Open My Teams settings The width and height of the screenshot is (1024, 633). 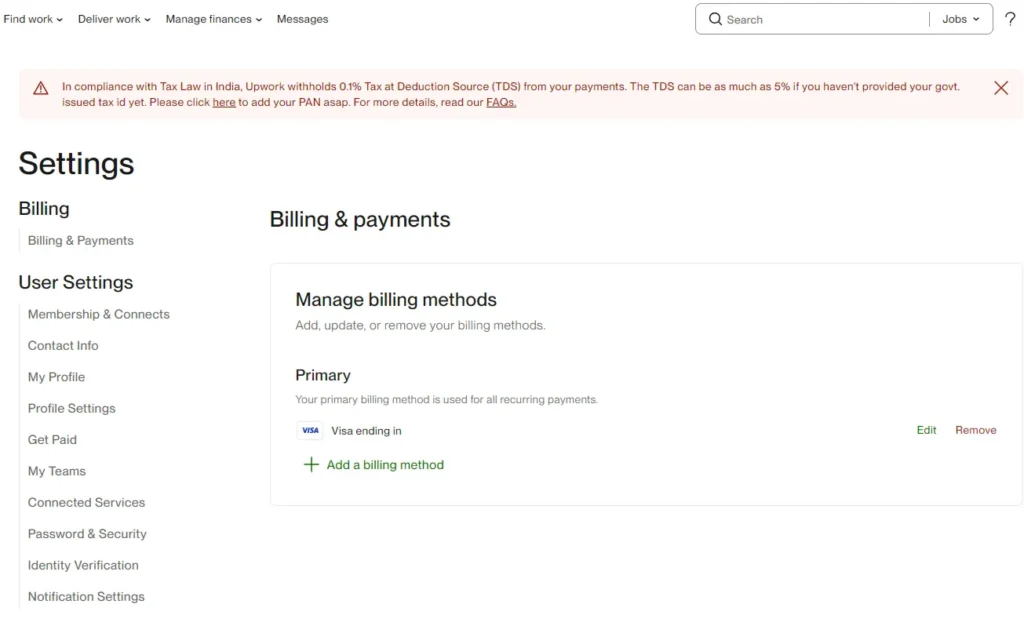pyautogui.click(x=57, y=471)
